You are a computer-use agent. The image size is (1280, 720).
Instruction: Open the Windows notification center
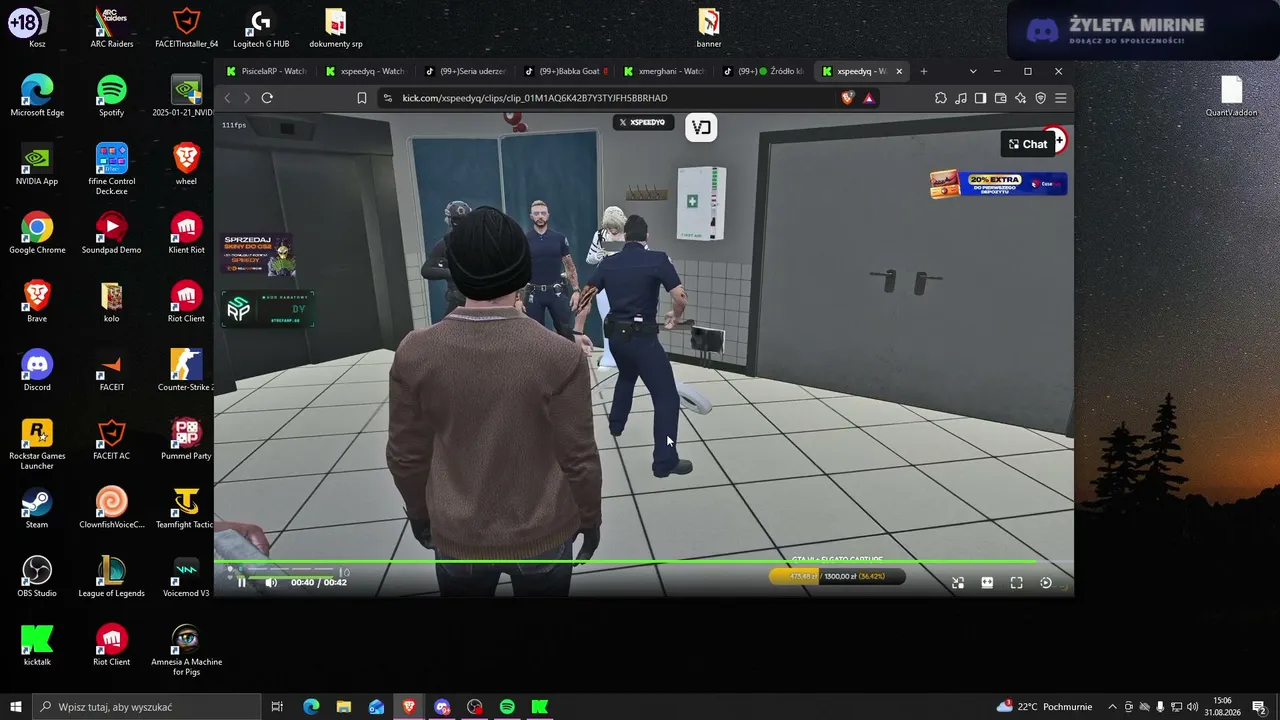click(1260, 707)
